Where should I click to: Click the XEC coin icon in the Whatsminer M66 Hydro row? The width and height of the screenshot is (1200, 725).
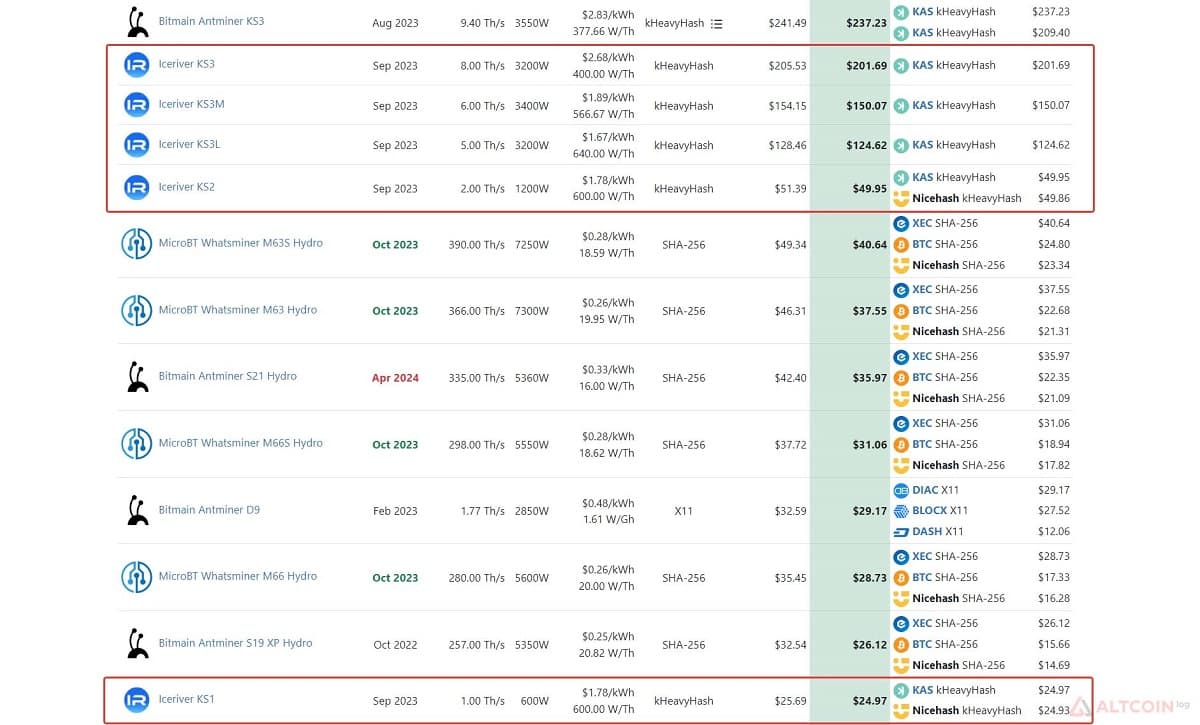[x=901, y=556]
